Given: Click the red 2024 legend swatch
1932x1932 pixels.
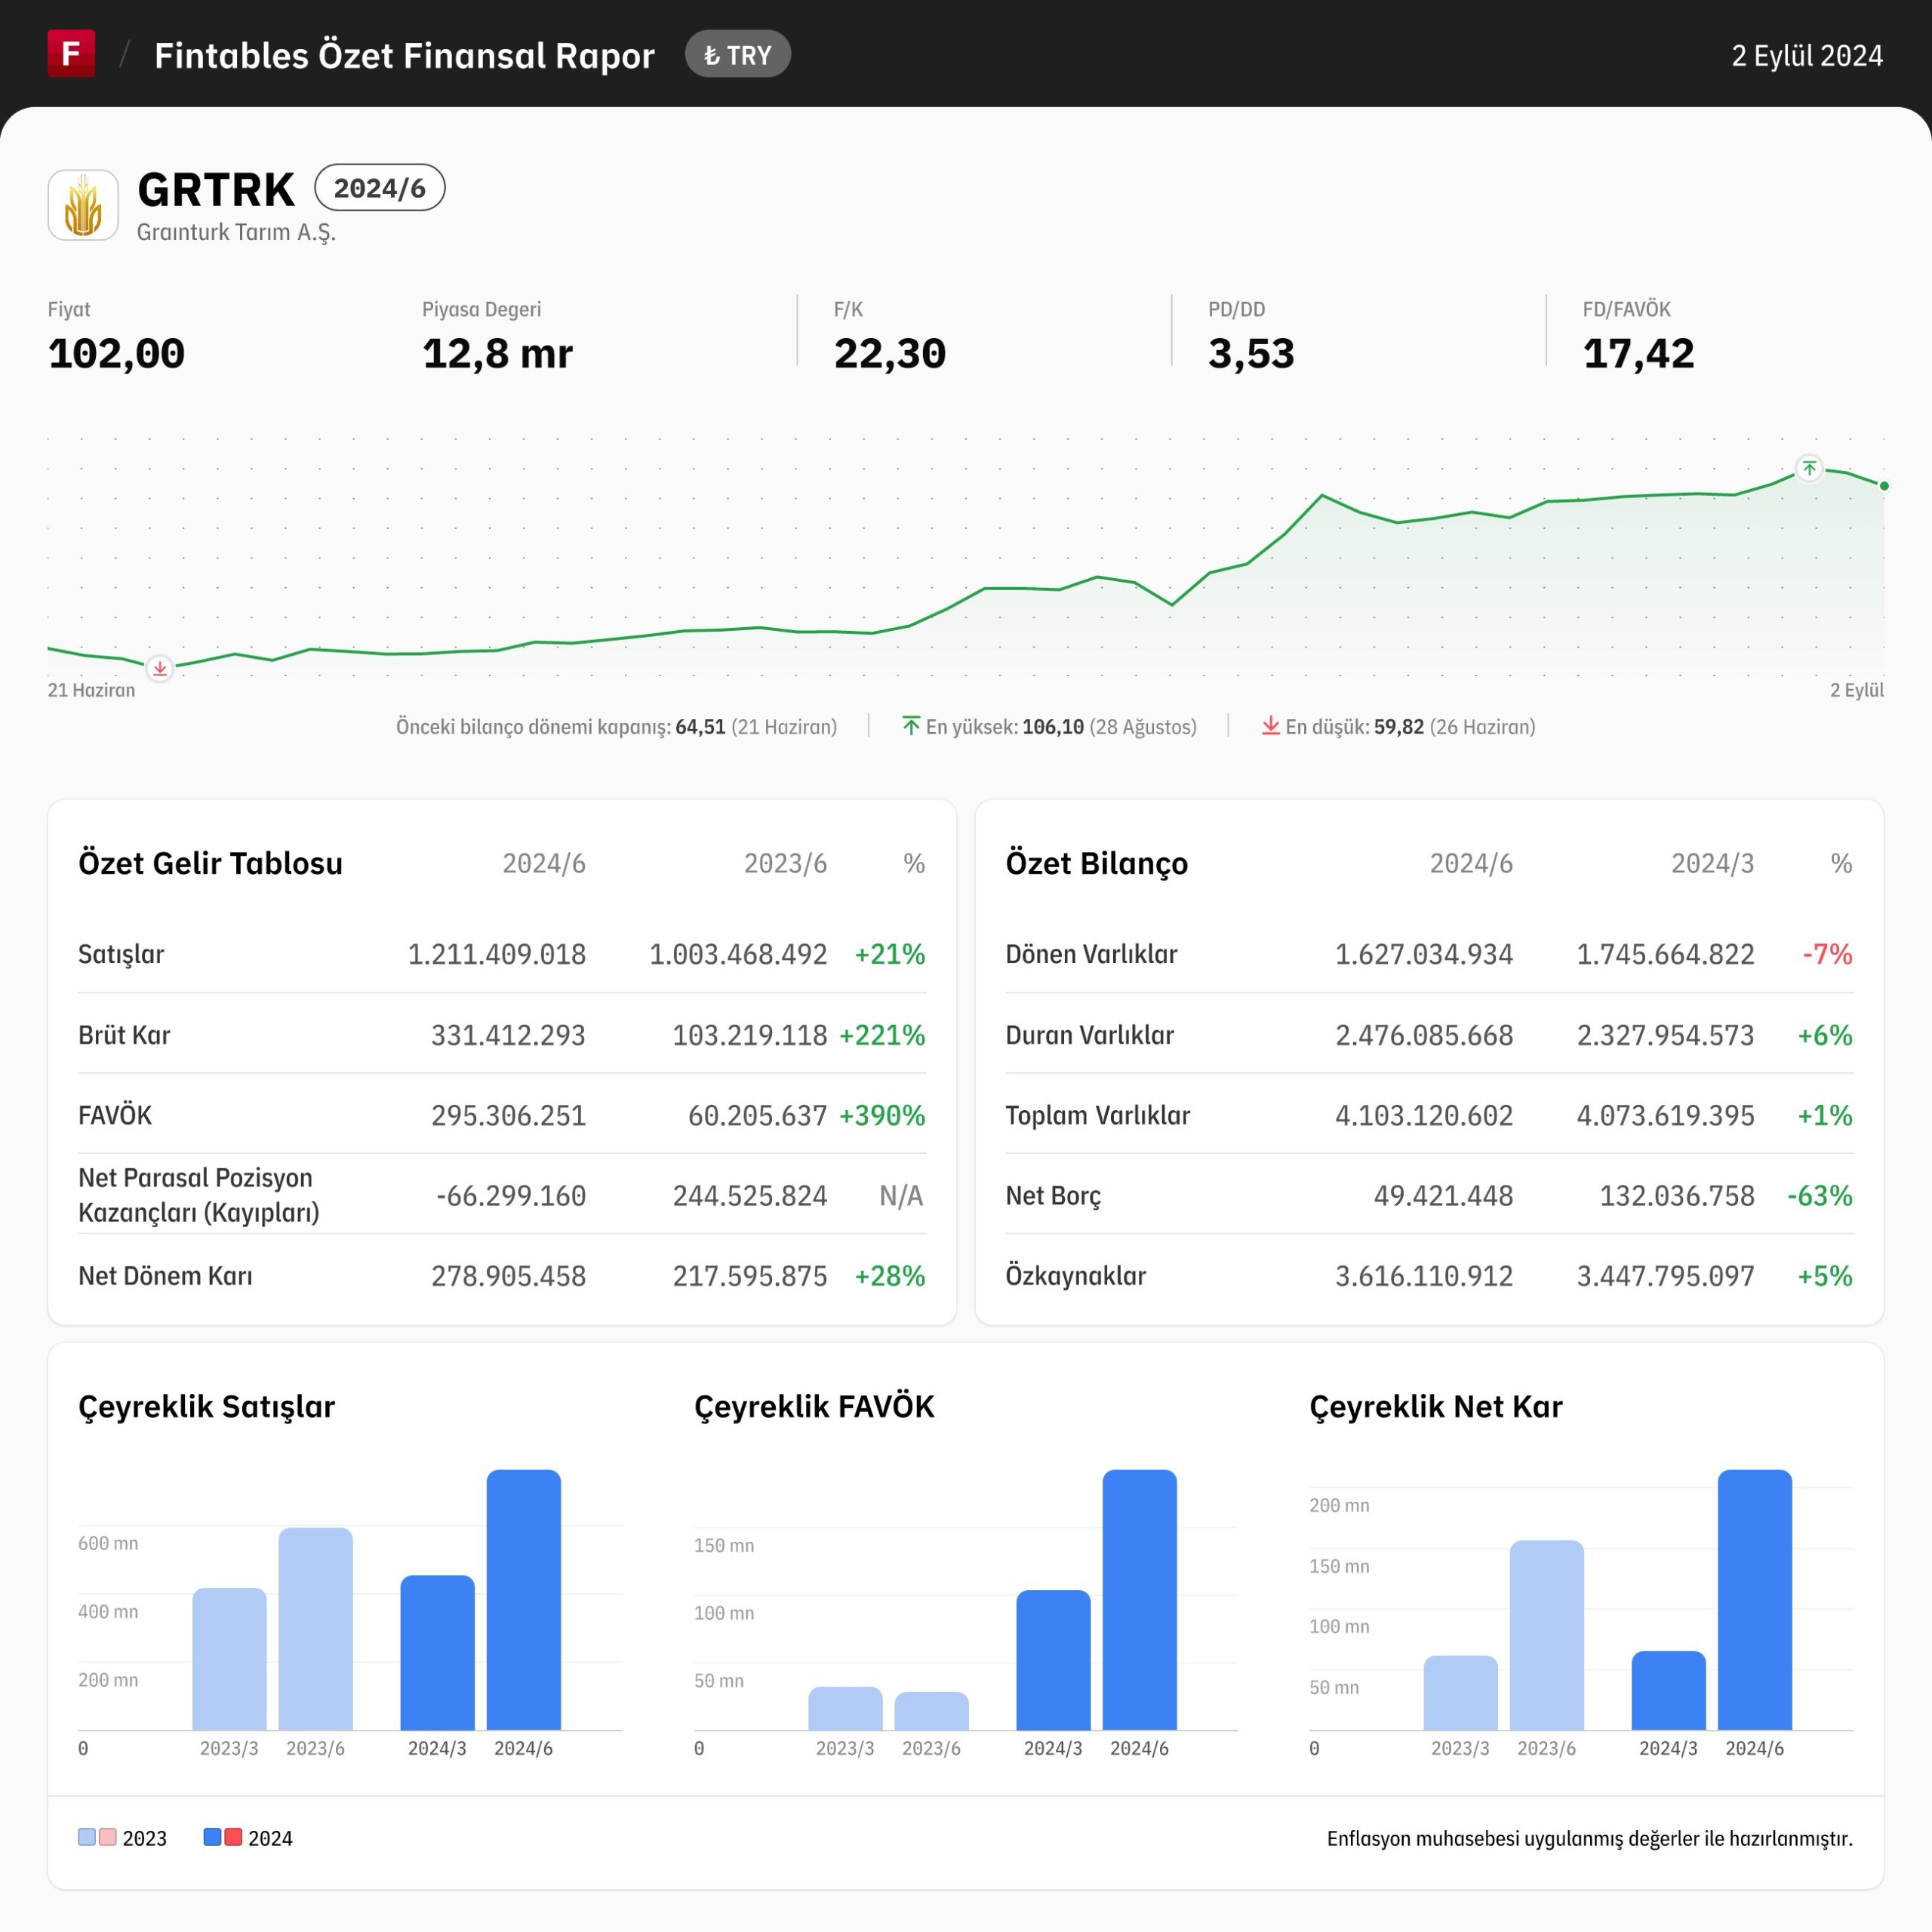Looking at the screenshot, I should (233, 1837).
